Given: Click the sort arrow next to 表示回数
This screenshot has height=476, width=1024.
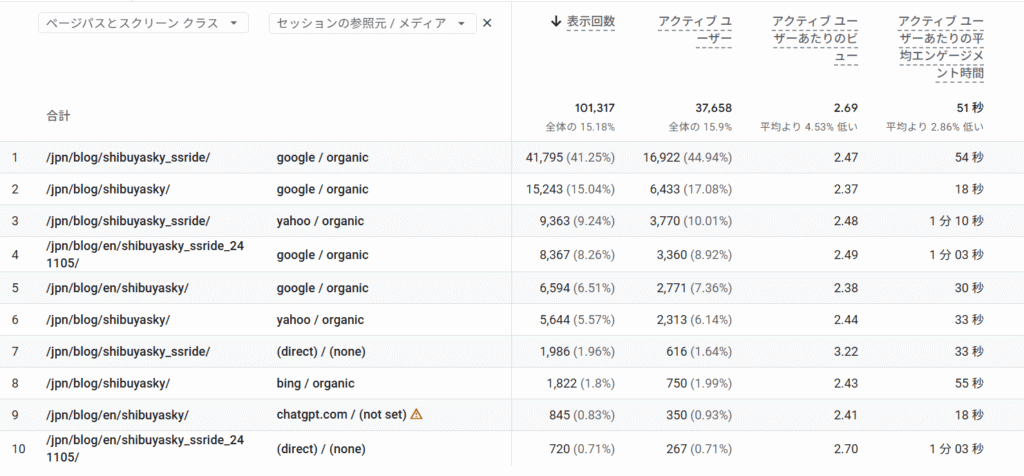Looking at the screenshot, I should pyautogui.click(x=556, y=21).
